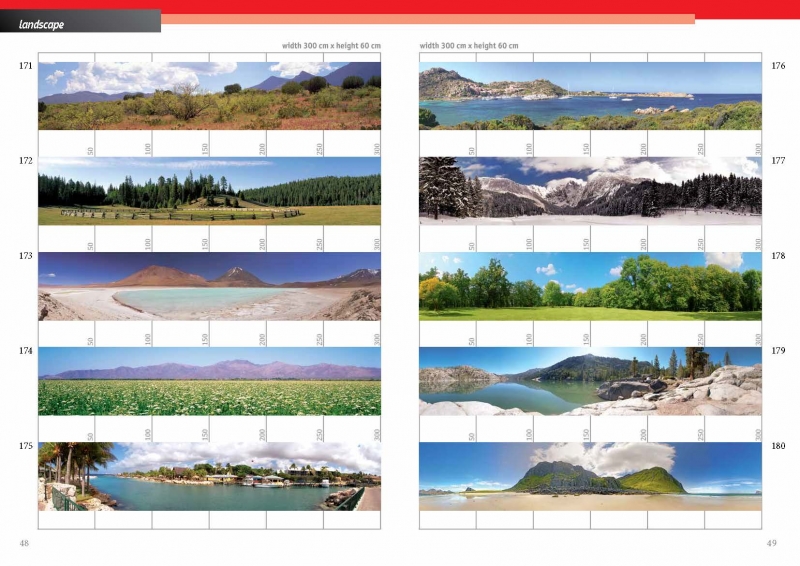Screen dimensions: 800x566
Task: Choose the salt lagoon volcano panorama 173
Action: 209,286
